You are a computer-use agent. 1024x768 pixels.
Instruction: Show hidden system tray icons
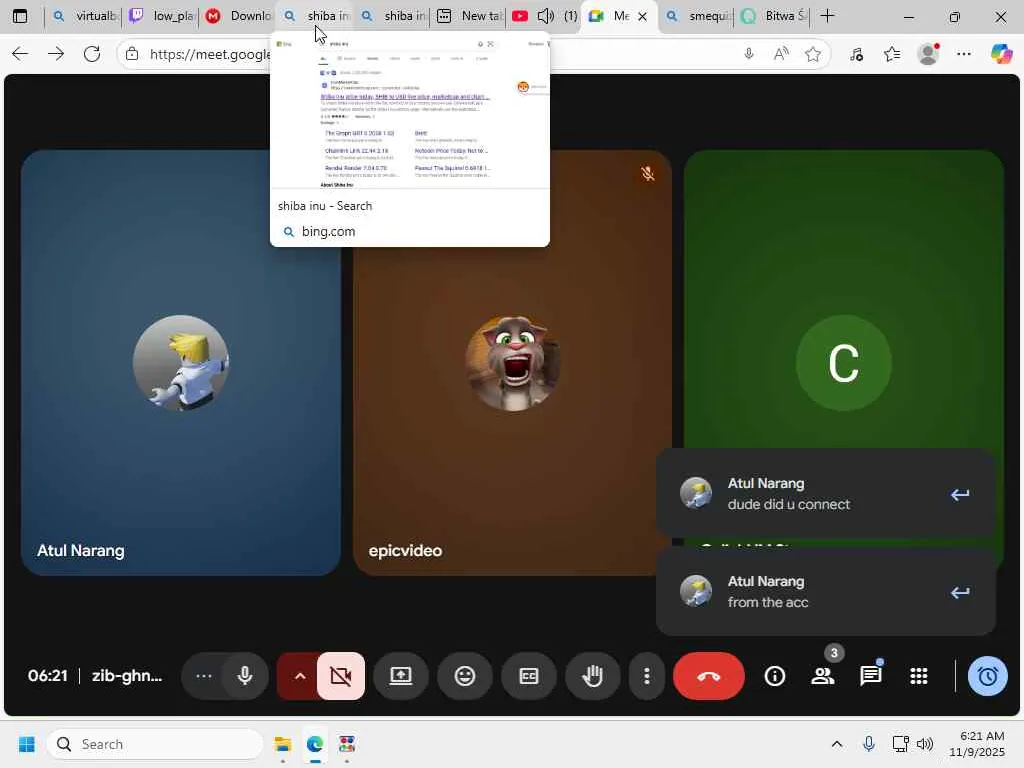click(x=837, y=744)
